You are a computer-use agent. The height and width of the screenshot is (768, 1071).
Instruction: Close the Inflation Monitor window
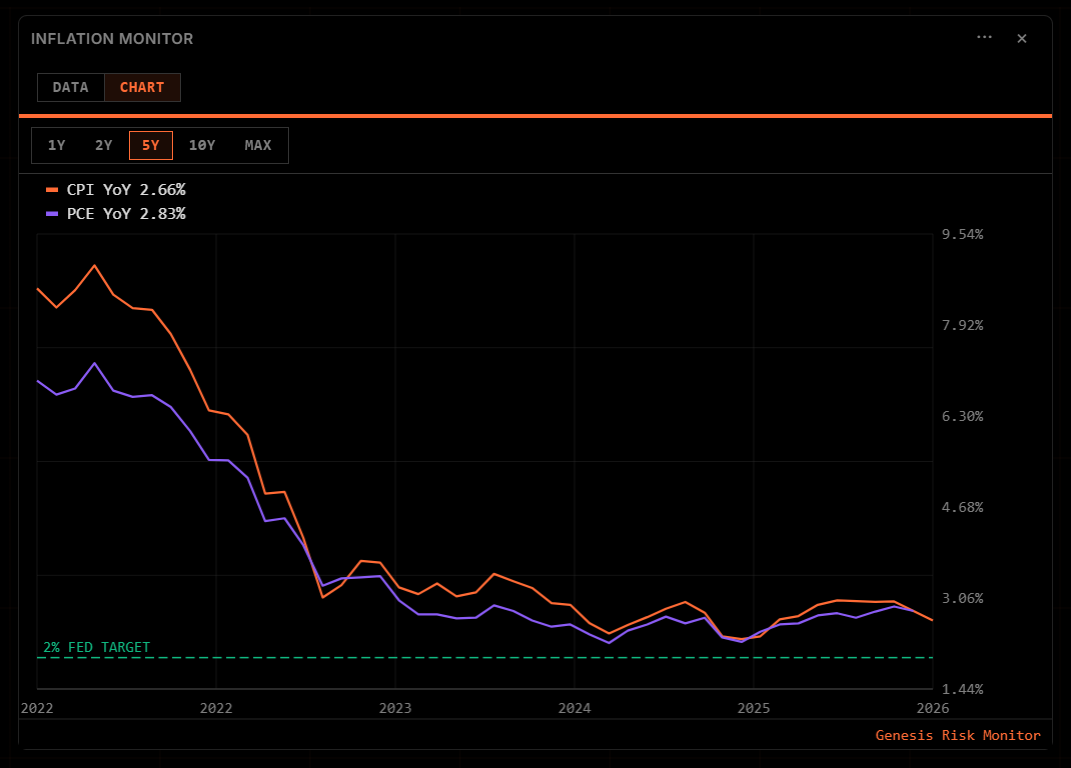(1022, 38)
